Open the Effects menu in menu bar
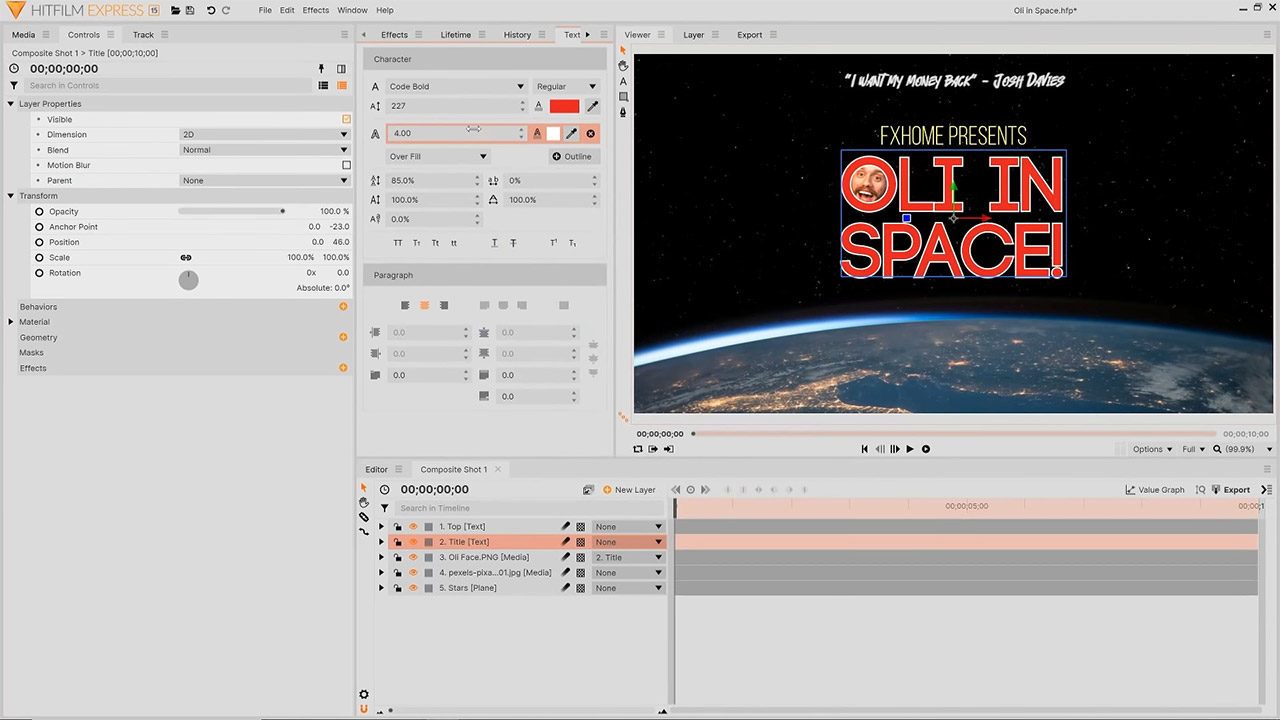Image resolution: width=1280 pixels, height=720 pixels. [315, 10]
